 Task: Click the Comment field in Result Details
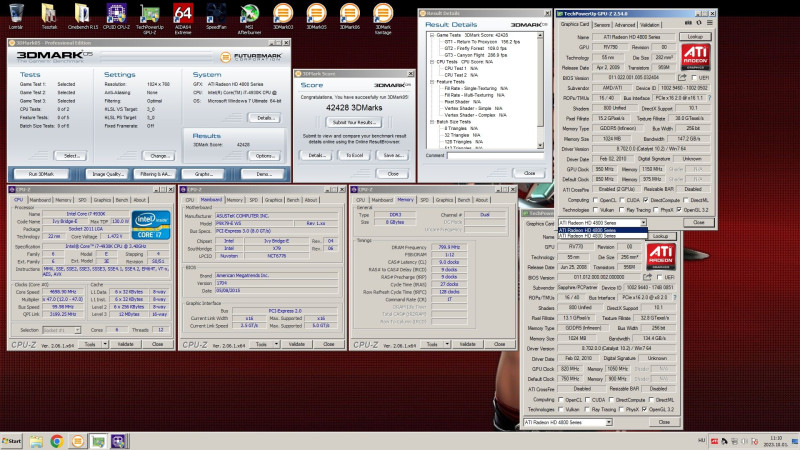coord(495,156)
